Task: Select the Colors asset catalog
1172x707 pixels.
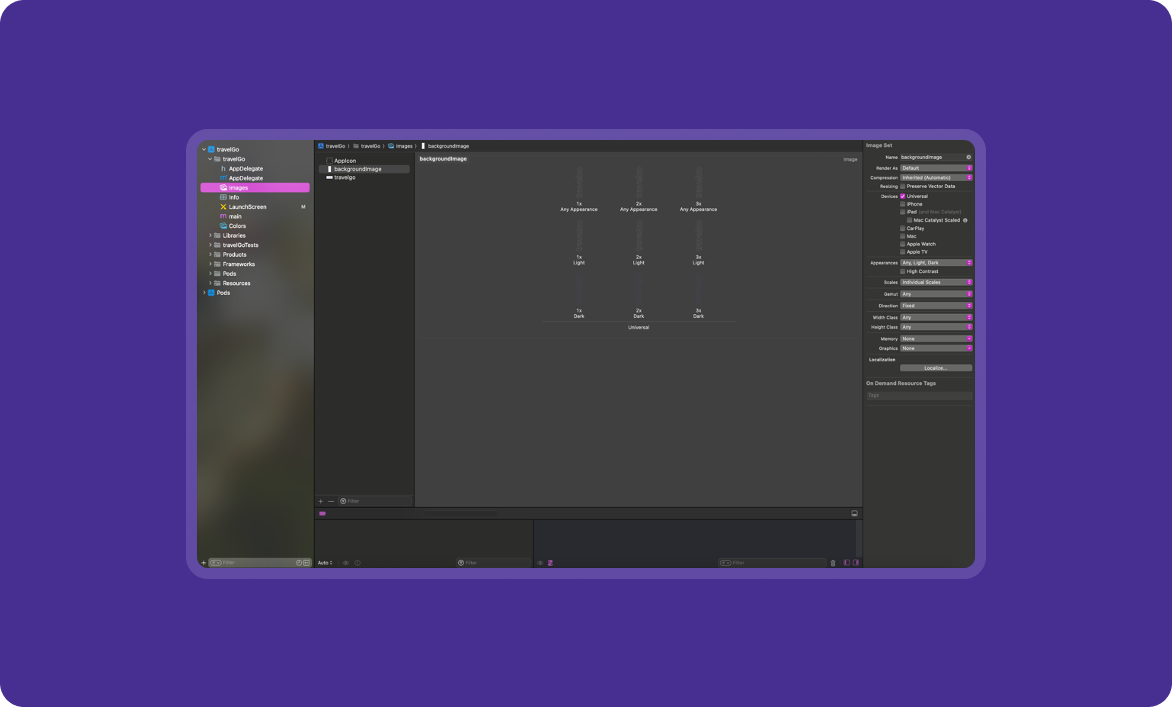Action: 237,226
